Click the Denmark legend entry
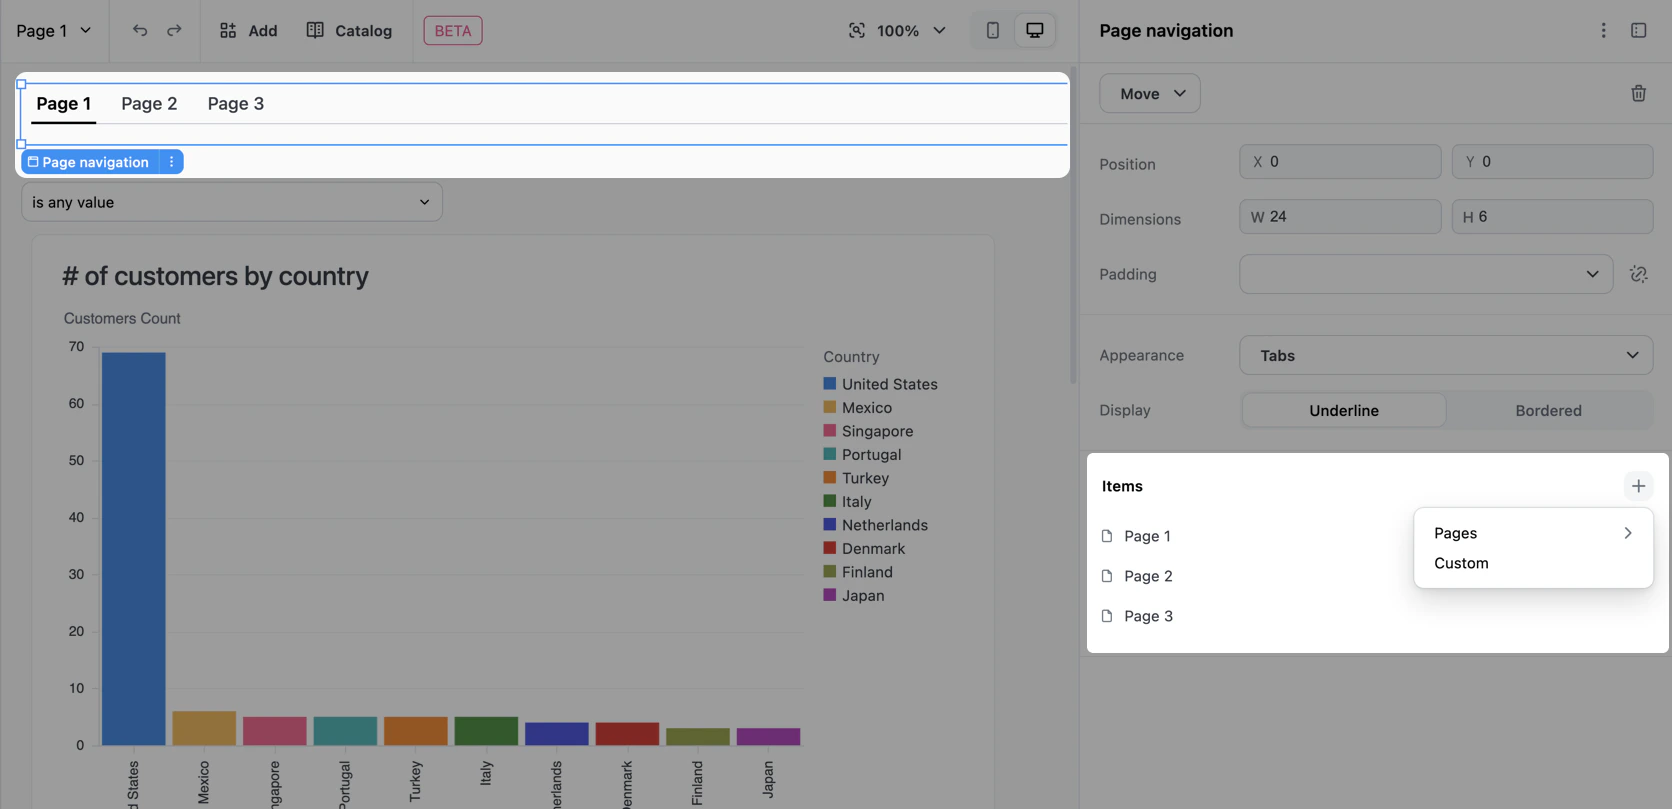The width and height of the screenshot is (1672, 809). (x=864, y=548)
